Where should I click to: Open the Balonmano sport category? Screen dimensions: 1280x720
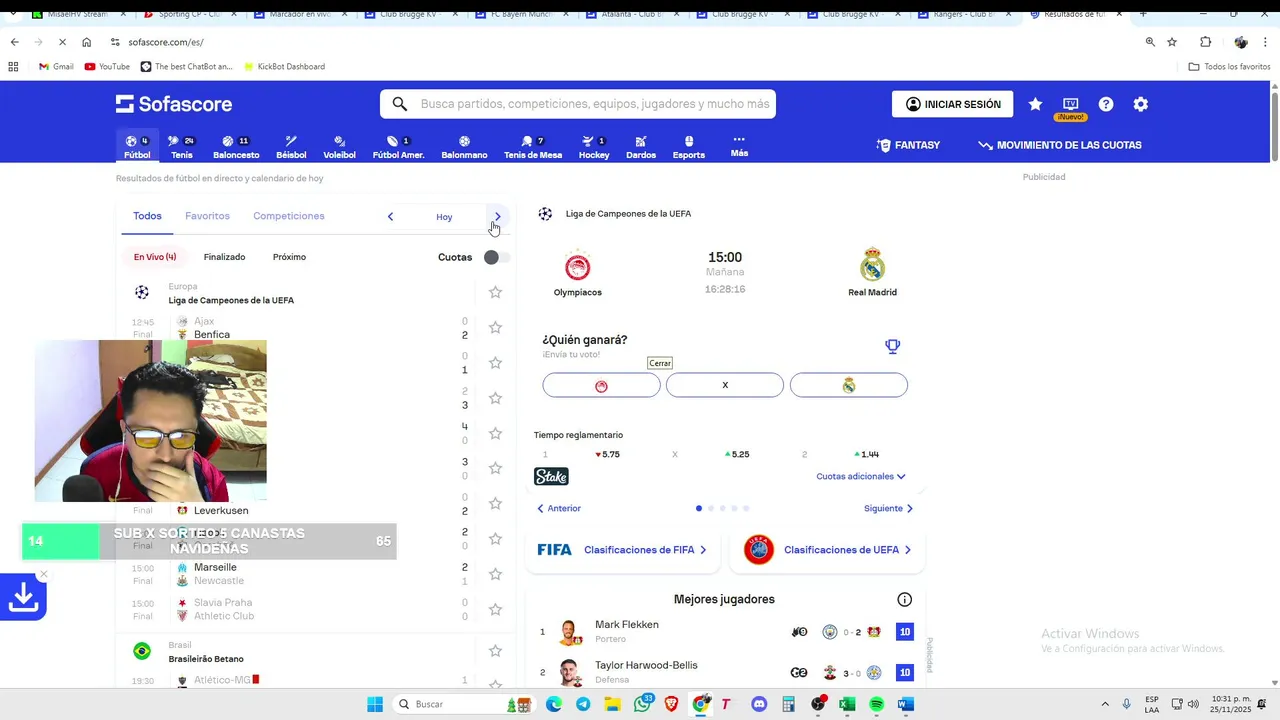click(464, 147)
